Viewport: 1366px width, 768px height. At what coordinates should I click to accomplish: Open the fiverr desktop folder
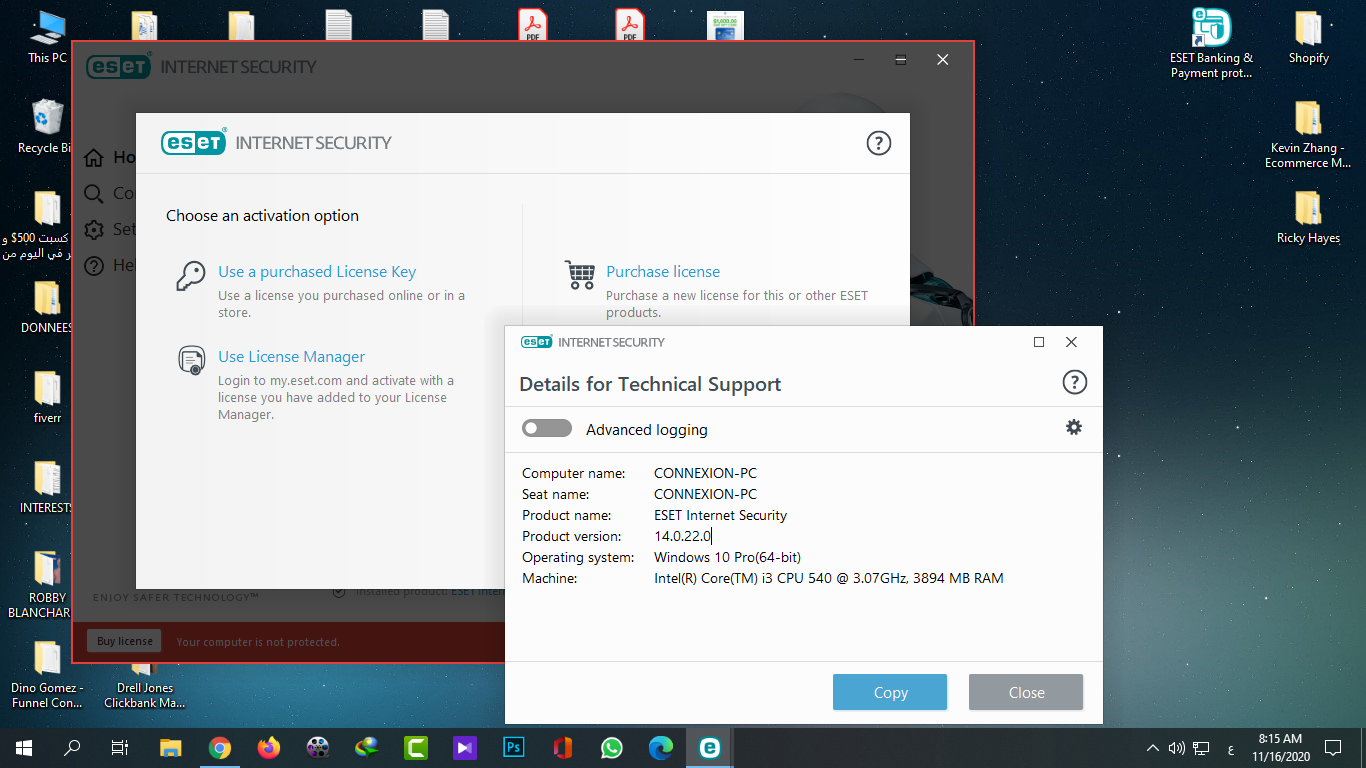point(47,397)
